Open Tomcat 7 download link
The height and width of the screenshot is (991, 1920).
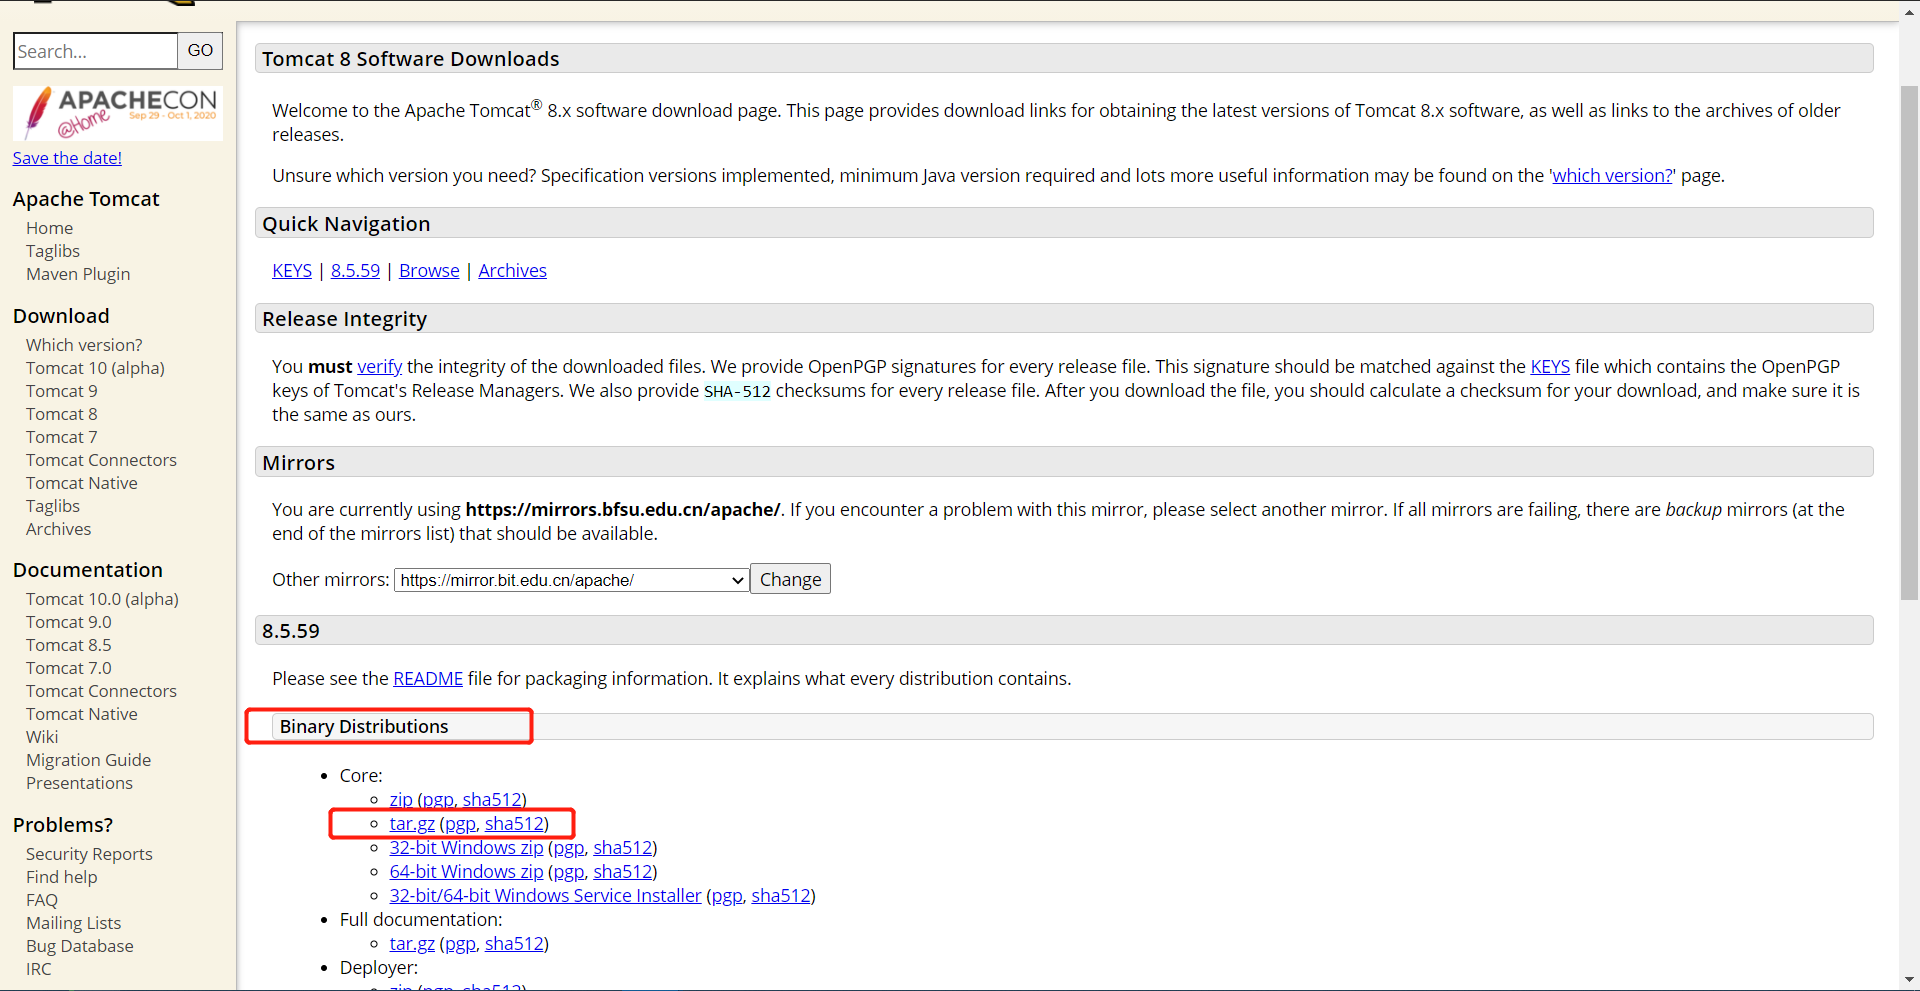tap(62, 437)
